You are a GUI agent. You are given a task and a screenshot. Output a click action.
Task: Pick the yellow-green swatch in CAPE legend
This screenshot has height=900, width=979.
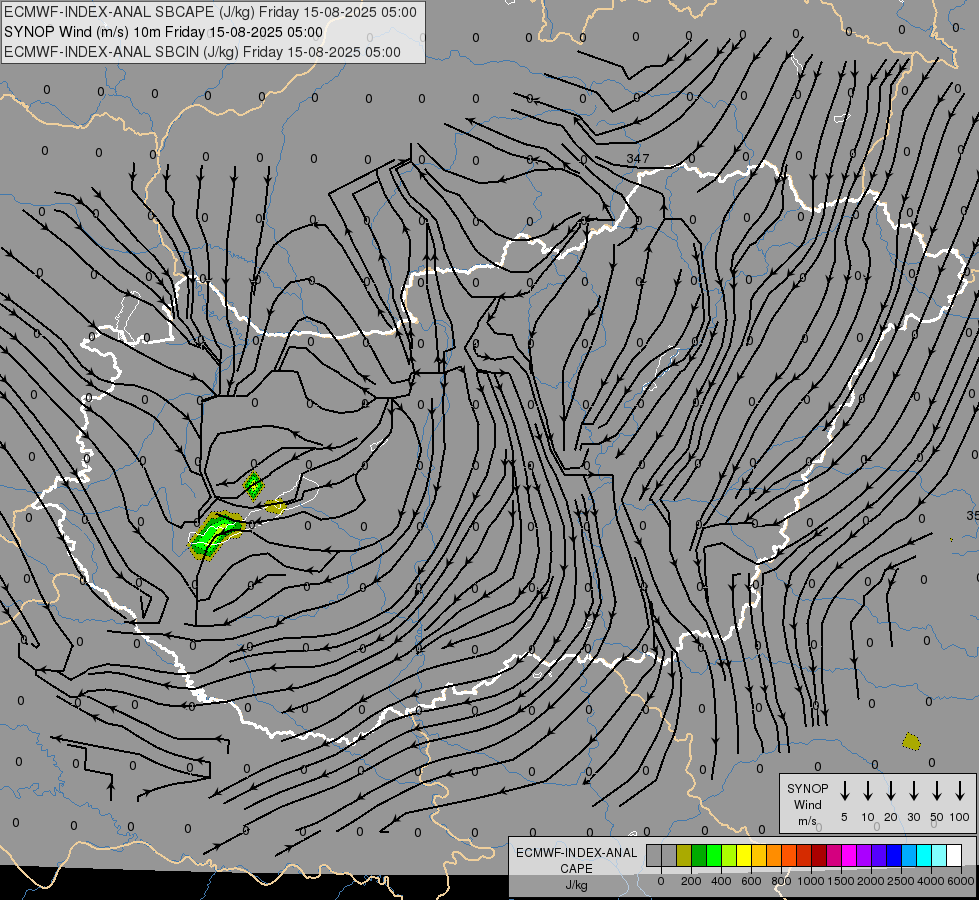coord(729,855)
